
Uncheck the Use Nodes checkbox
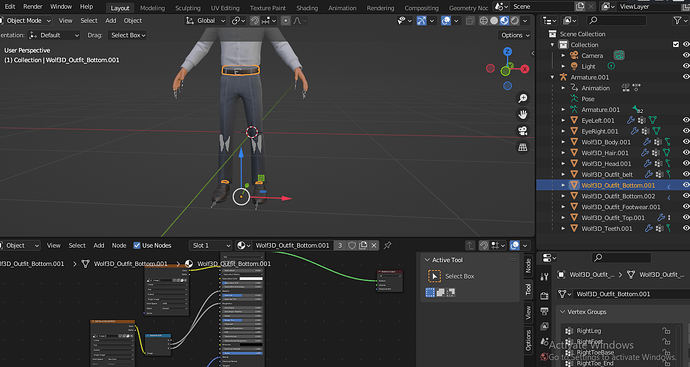[137, 245]
